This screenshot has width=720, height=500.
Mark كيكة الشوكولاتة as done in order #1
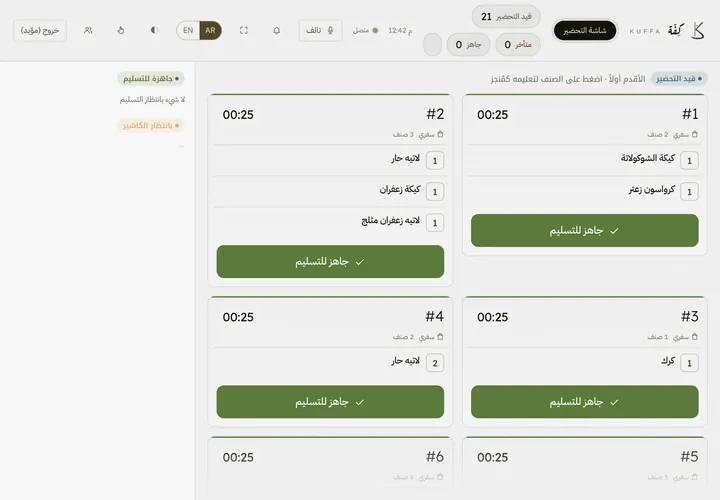point(583,160)
